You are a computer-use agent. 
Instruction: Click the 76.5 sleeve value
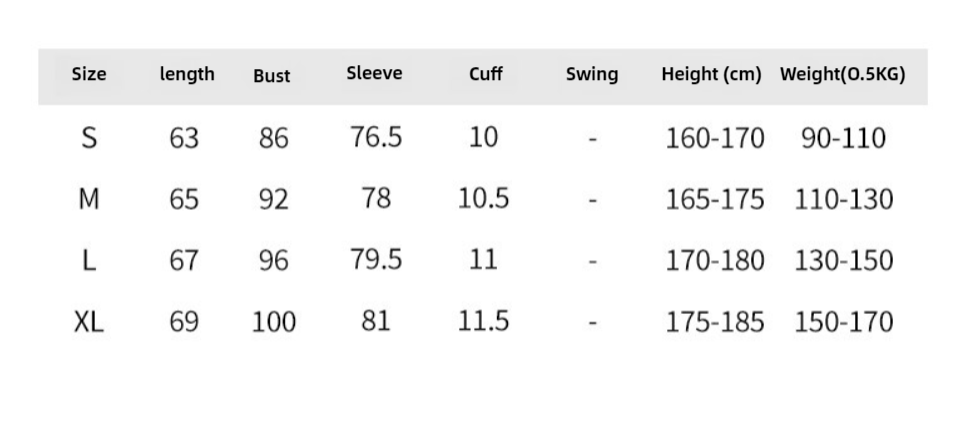click(x=376, y=137)
